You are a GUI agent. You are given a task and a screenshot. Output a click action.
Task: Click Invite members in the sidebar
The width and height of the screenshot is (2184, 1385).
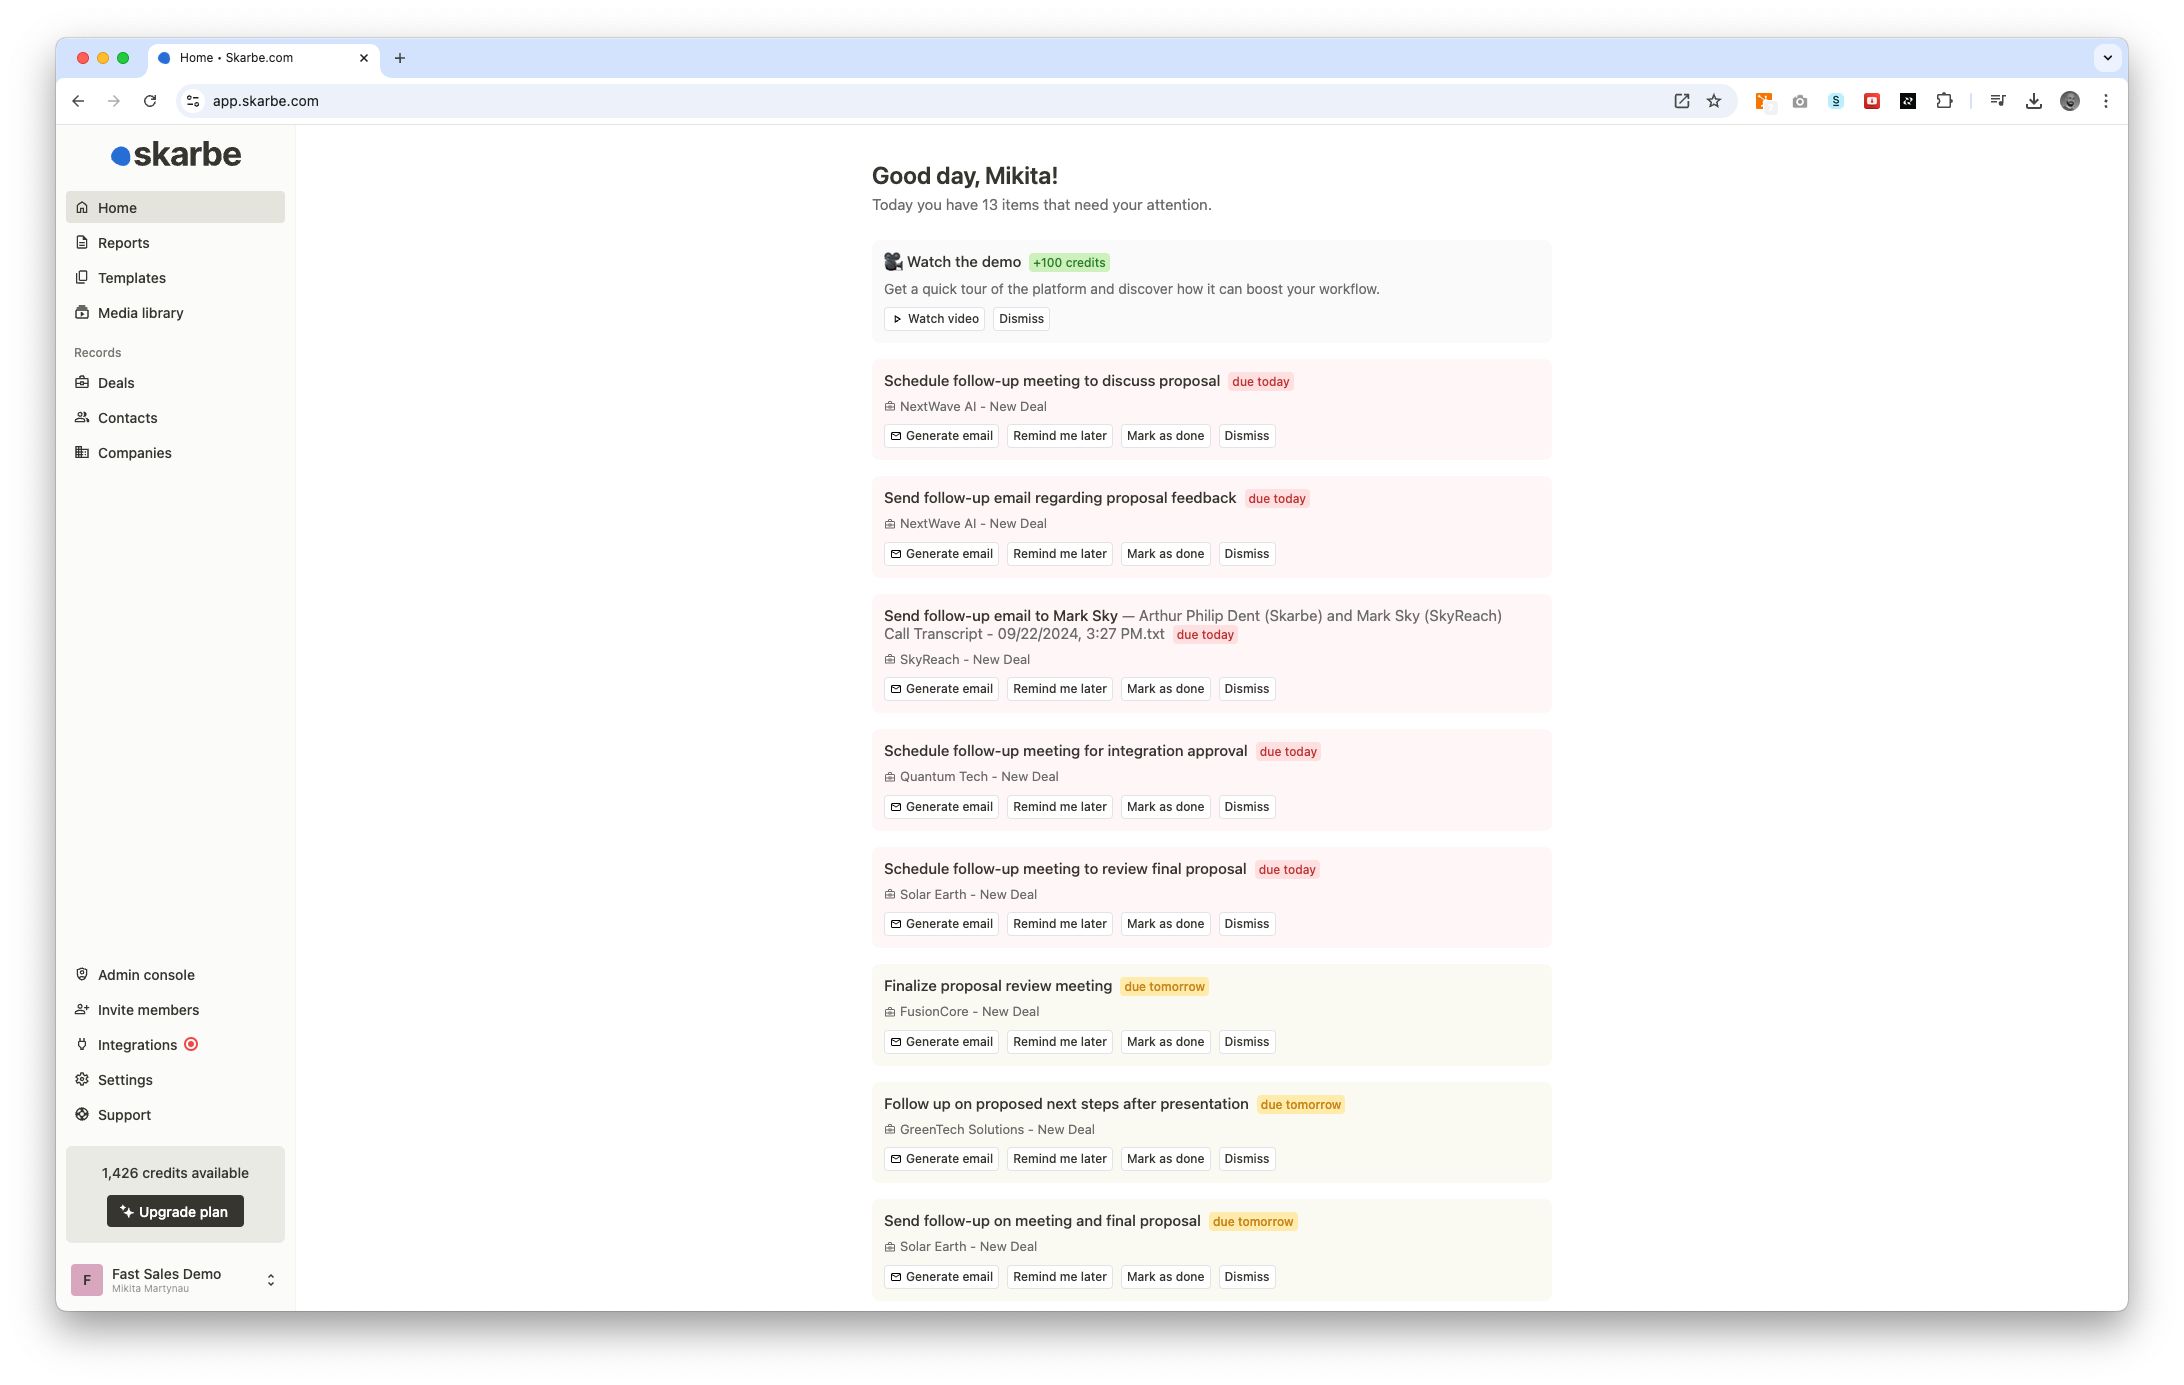148,1009
